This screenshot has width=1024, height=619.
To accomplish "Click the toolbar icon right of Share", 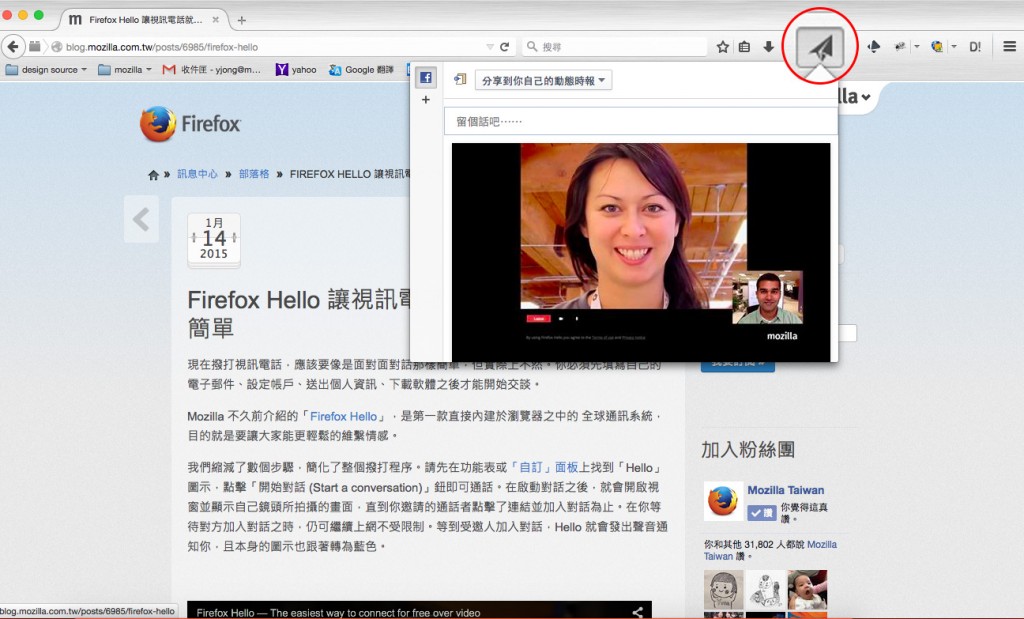I will pyautogui.click(x=873, y=47).
